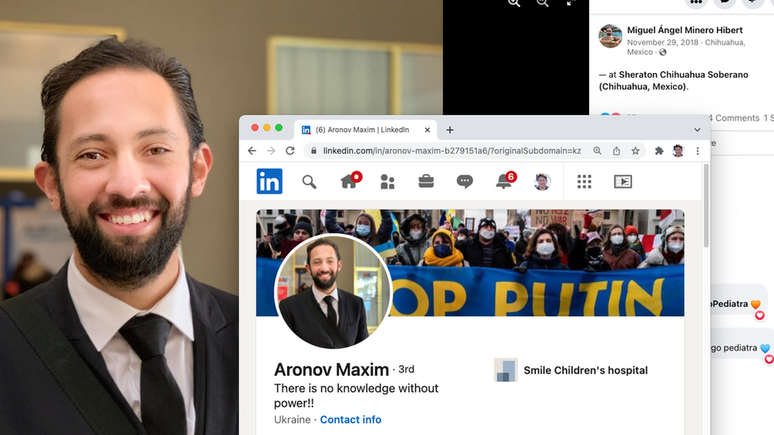Bookmark page with the star icon
Screen dimensions: 774x435
635,151
